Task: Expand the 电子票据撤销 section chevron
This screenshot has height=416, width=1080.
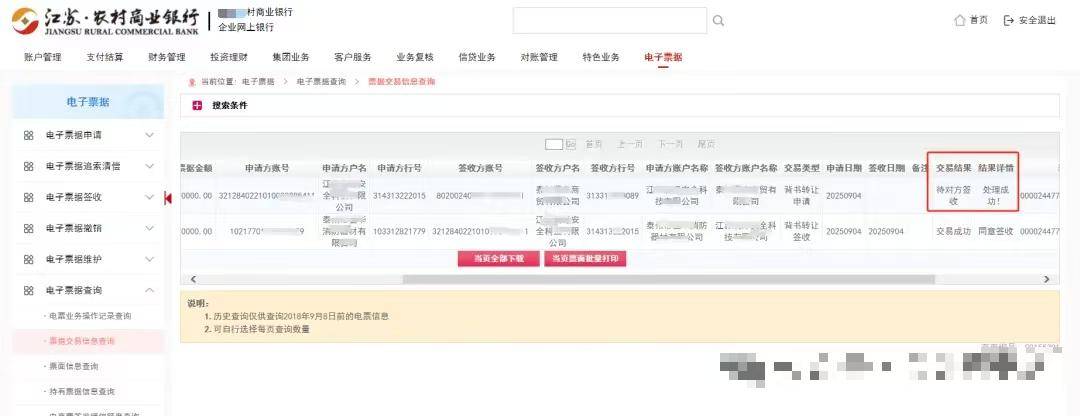Action: [x=150, y=228]
